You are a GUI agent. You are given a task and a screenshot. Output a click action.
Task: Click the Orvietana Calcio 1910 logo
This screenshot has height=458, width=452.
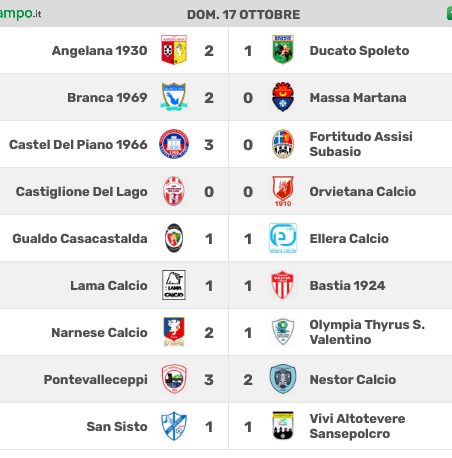[x=283, y=191]
